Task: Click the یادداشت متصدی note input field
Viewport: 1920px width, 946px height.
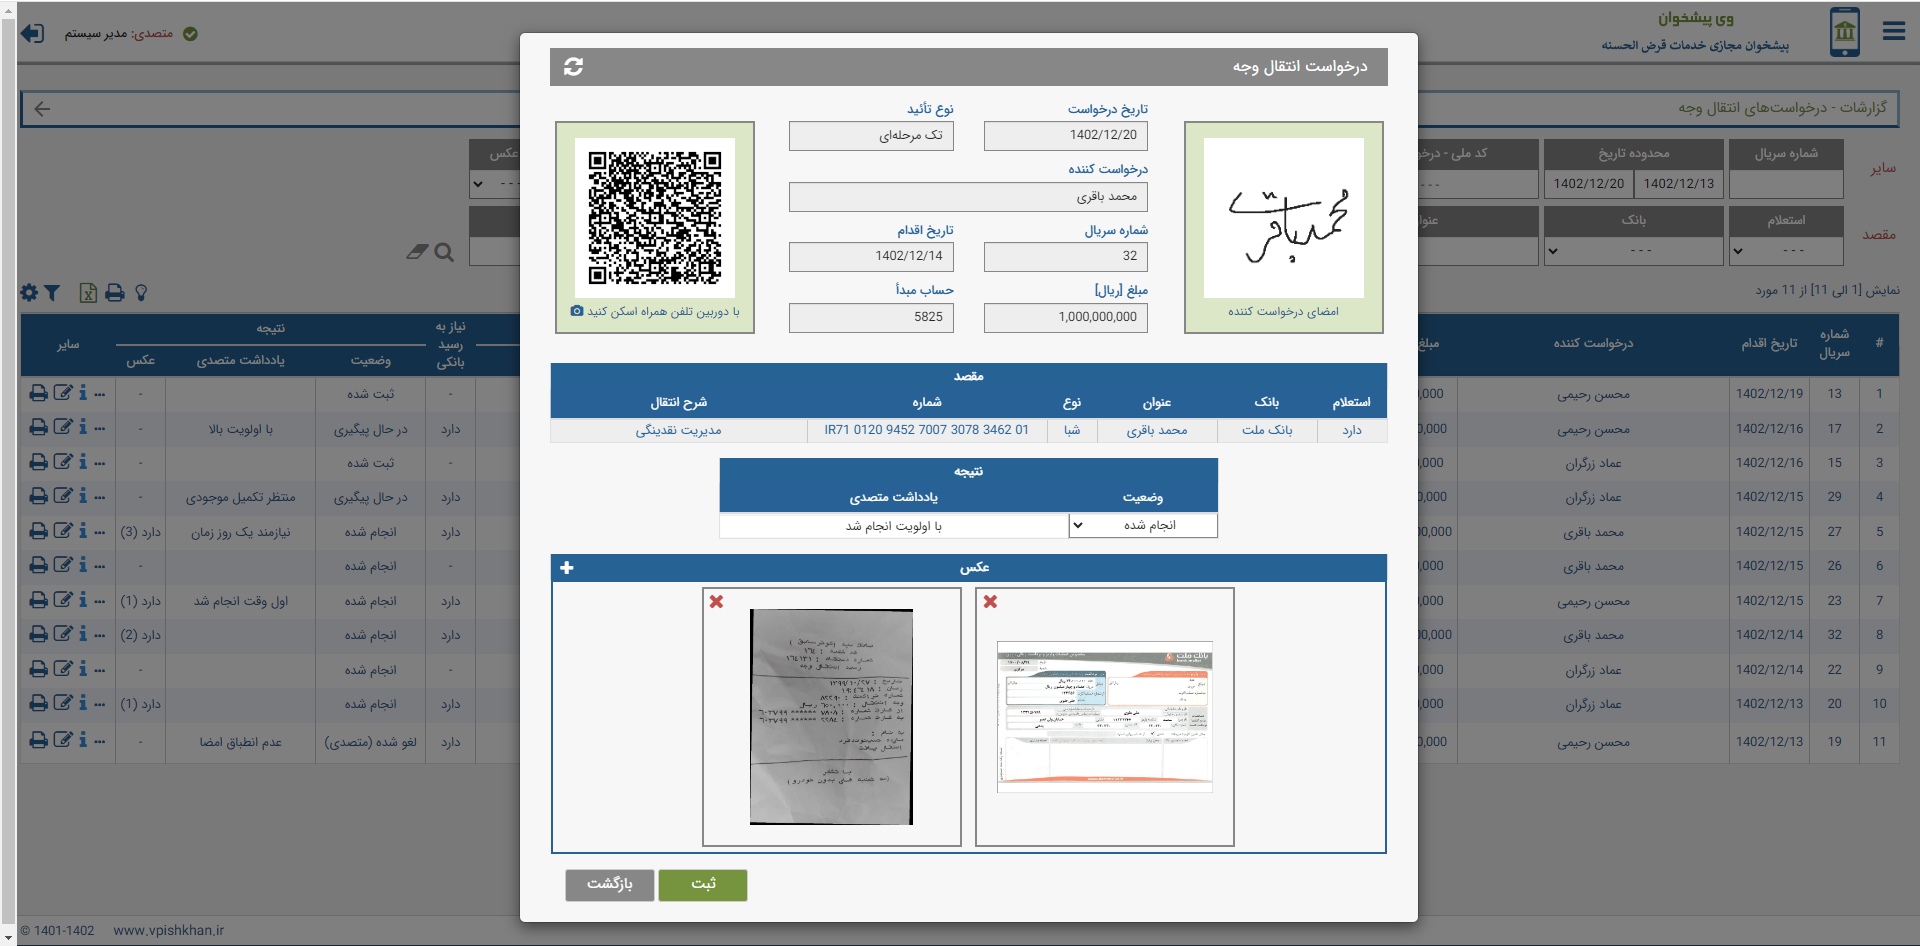Action: tap(894, 526)
